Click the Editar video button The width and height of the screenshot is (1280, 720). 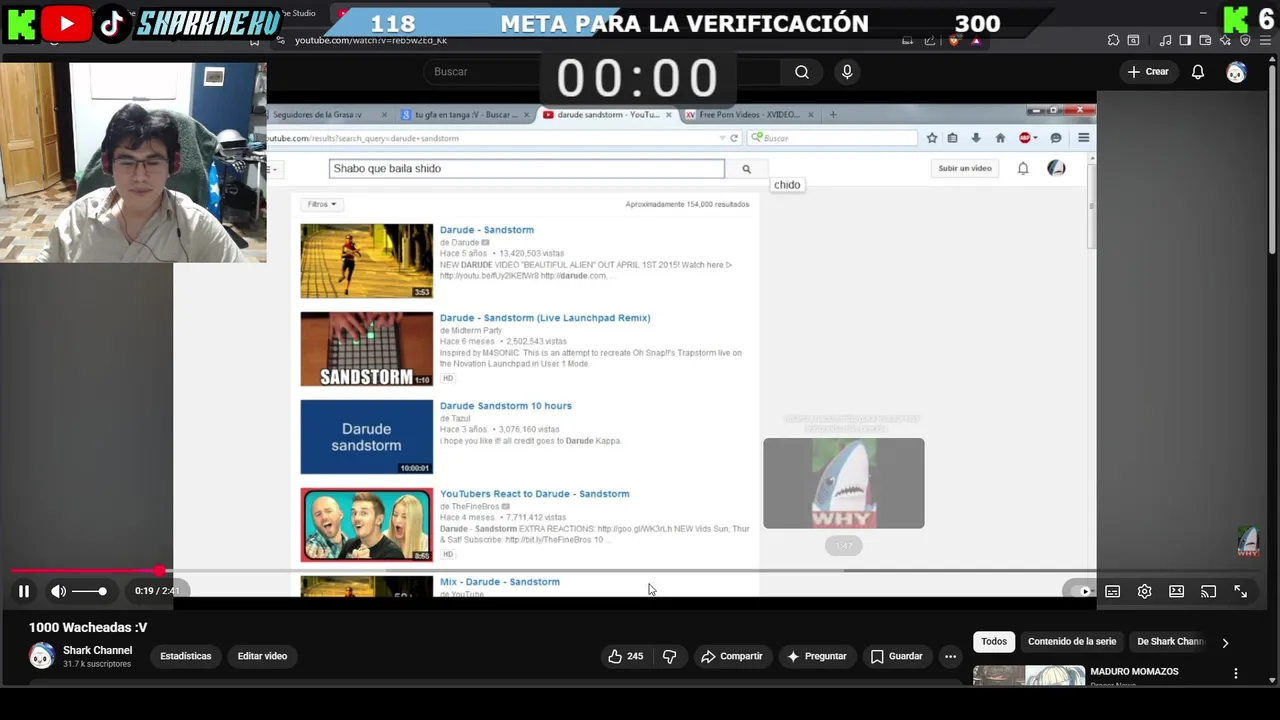pyautogui.click(x=262, y=656)
